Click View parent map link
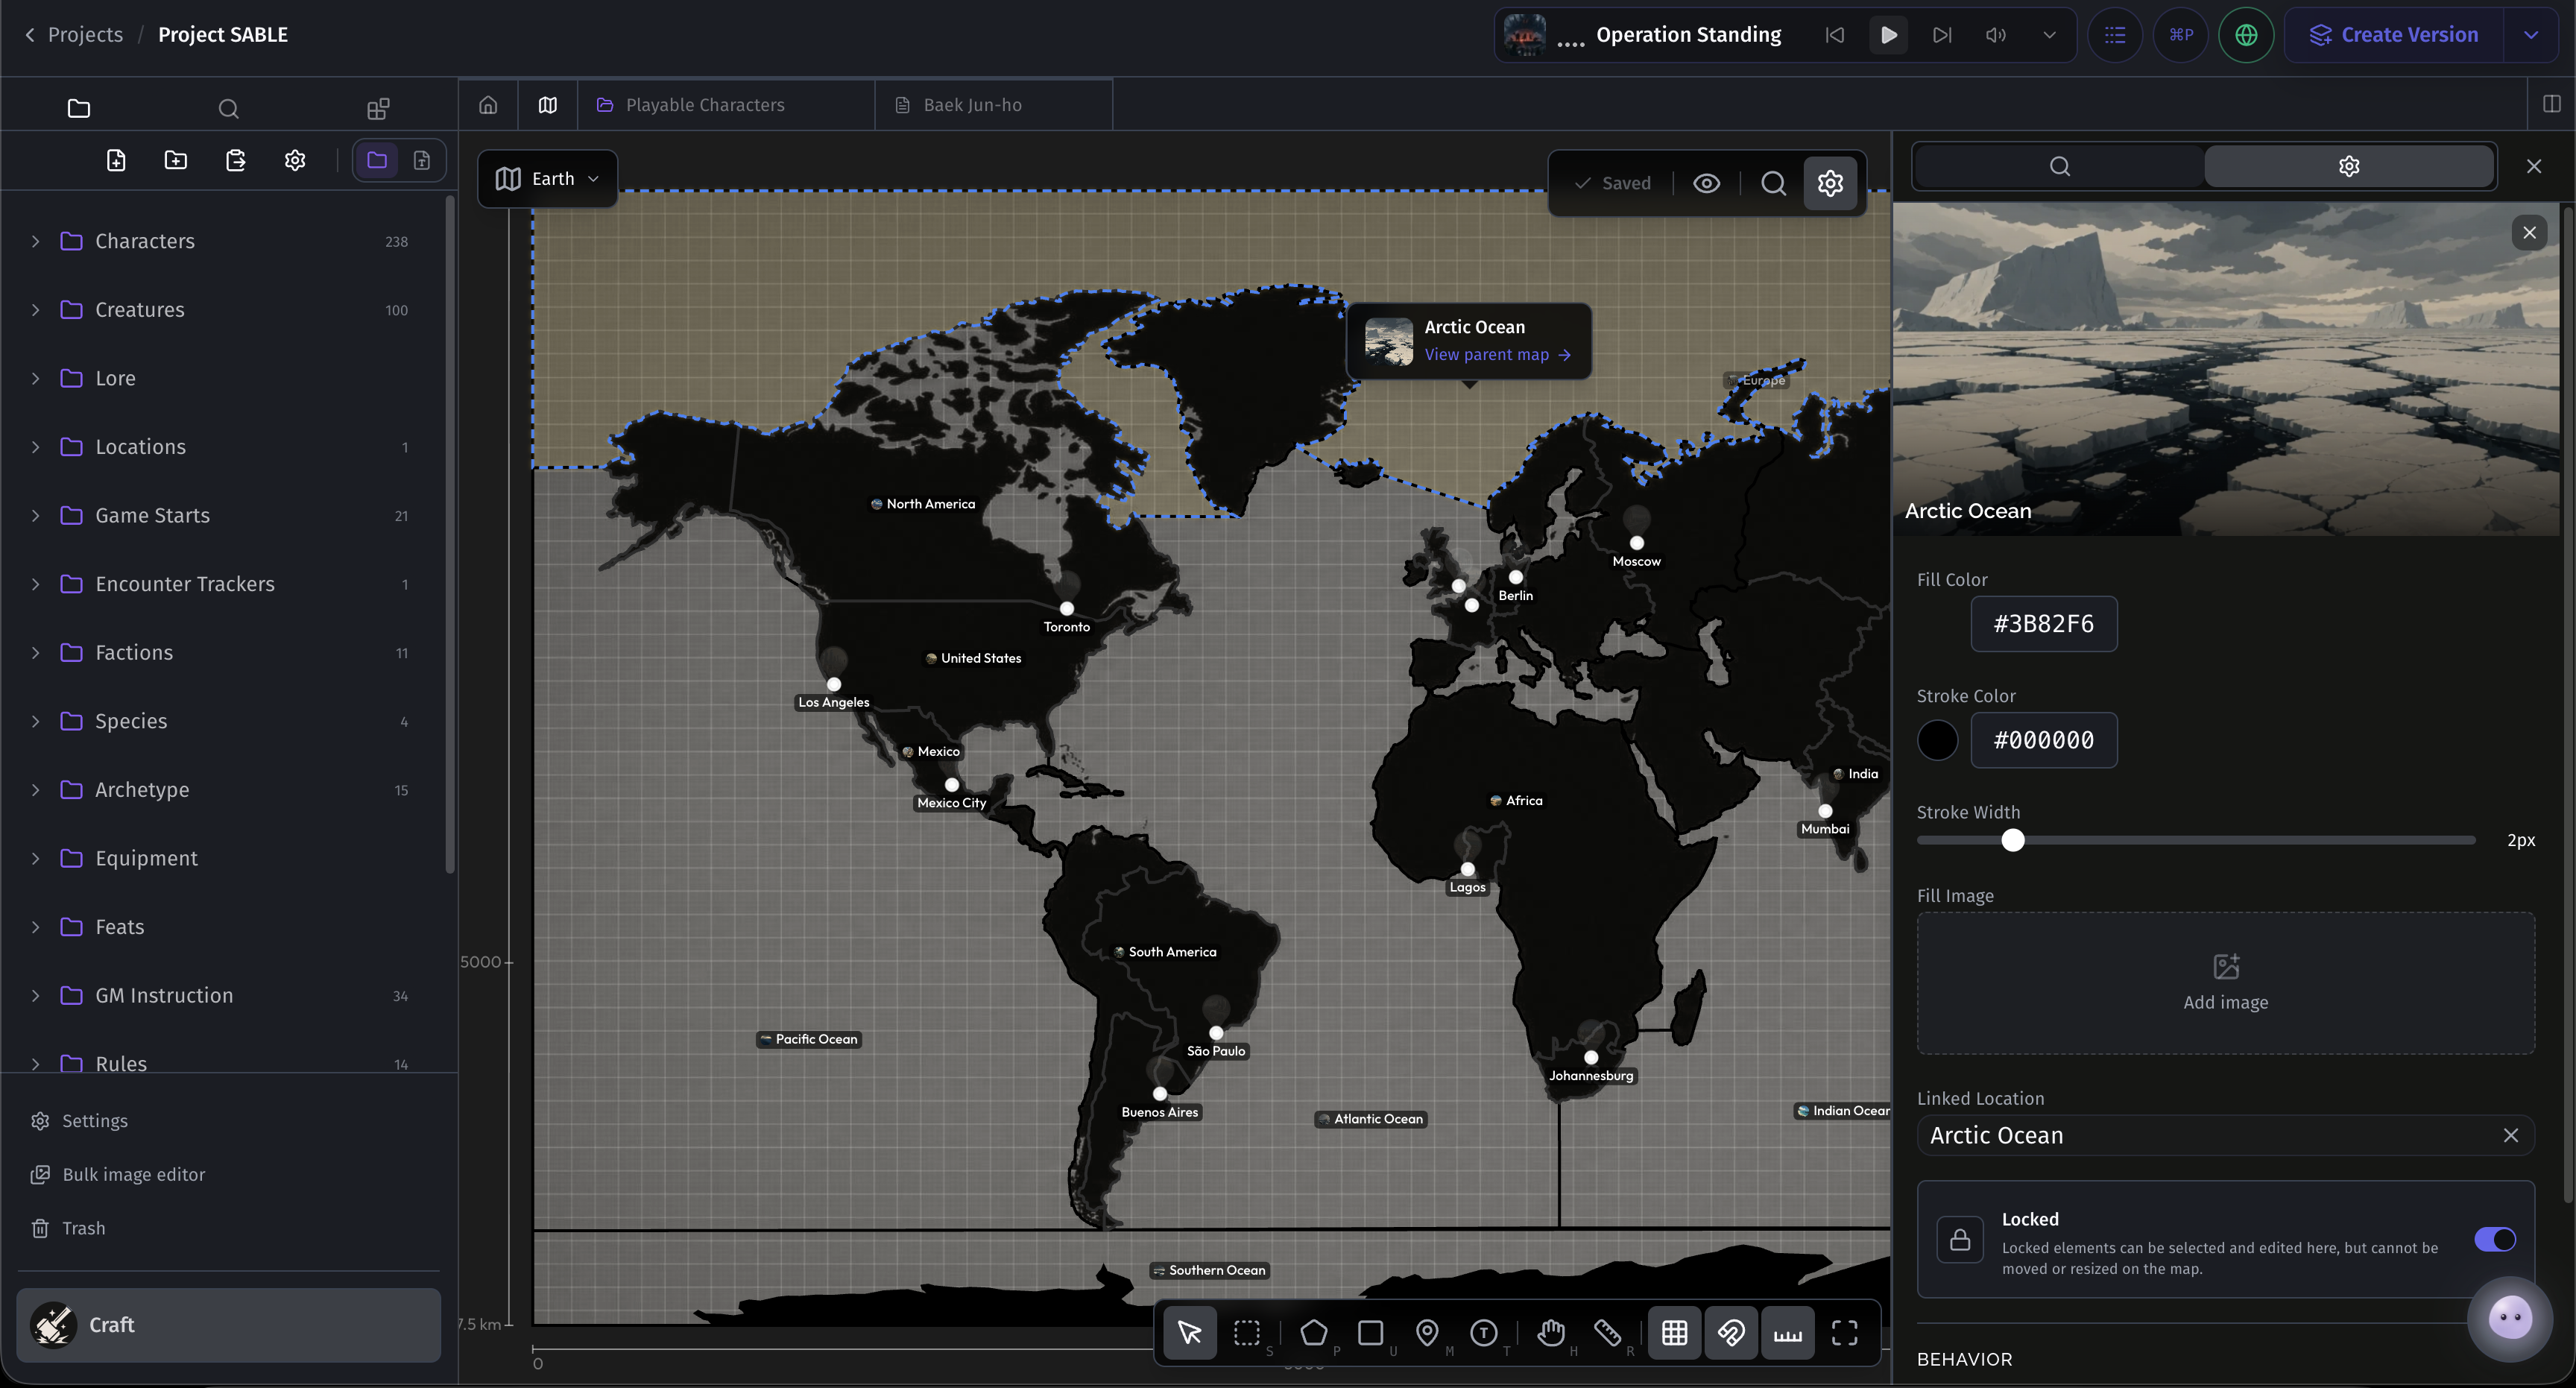The image size is (2576, 1388). (x=1497, y=355)
